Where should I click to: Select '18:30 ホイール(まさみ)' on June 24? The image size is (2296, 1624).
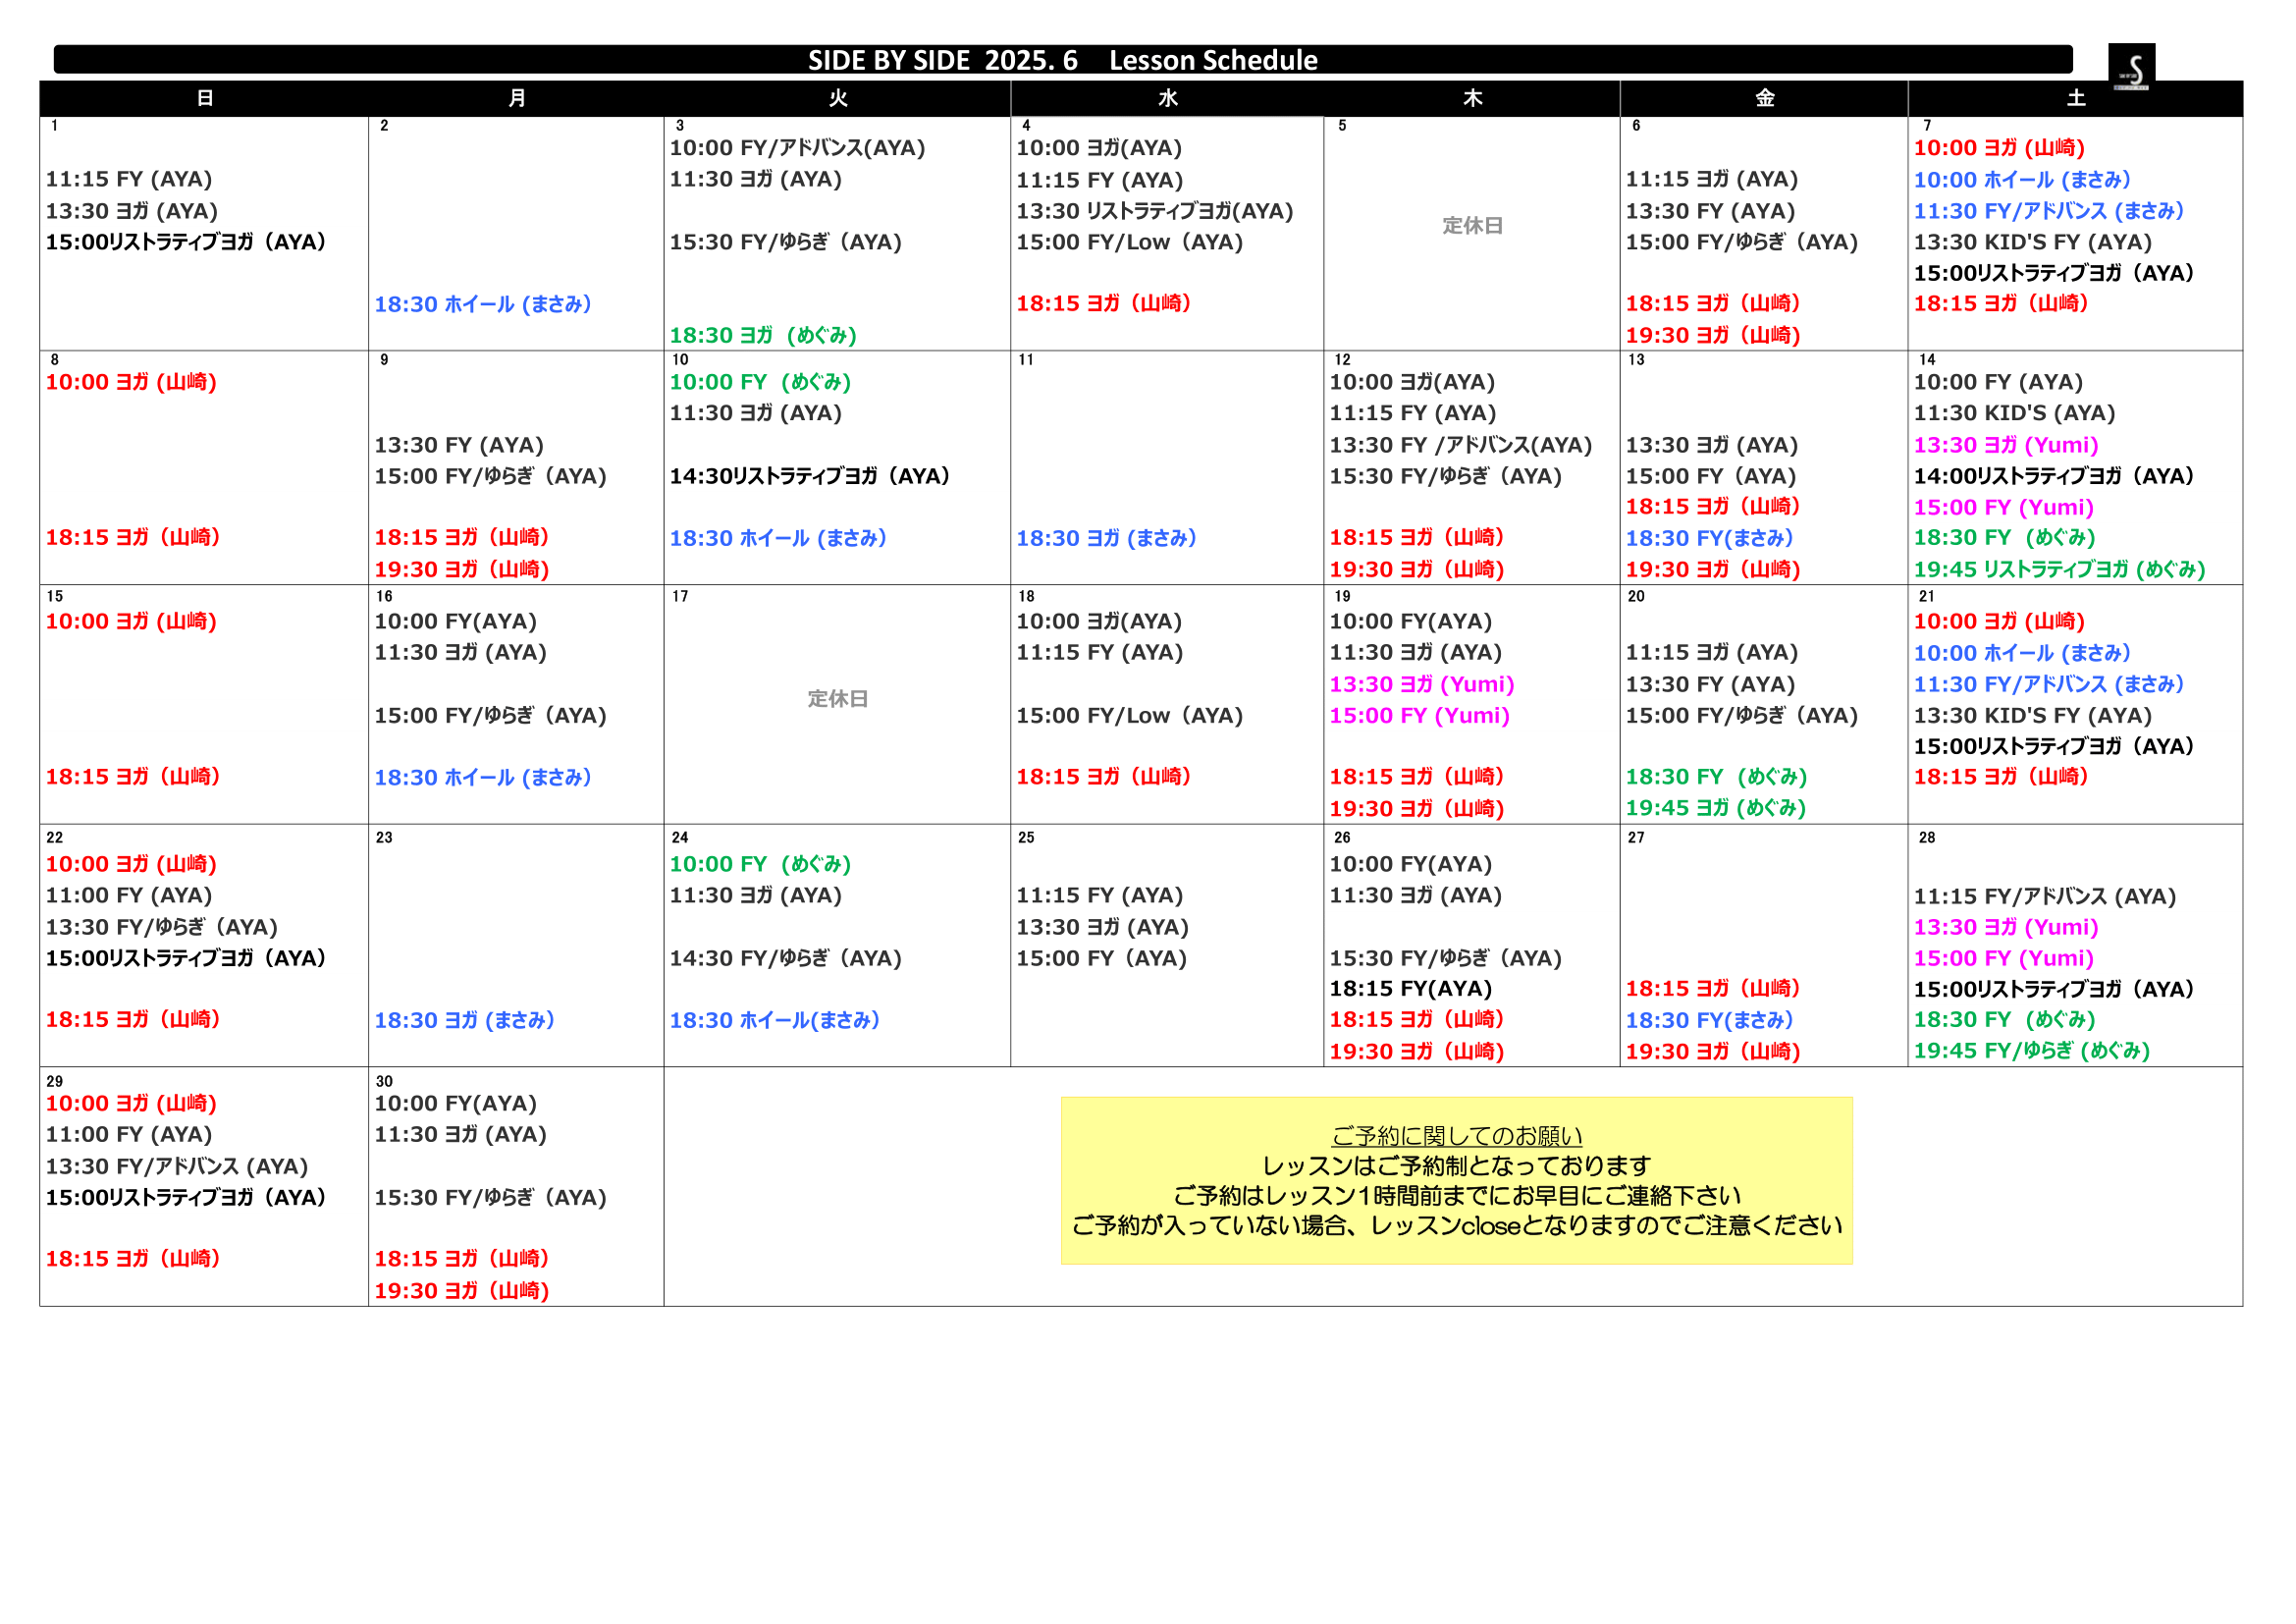pyautogui.click(x=775, y=1020)
